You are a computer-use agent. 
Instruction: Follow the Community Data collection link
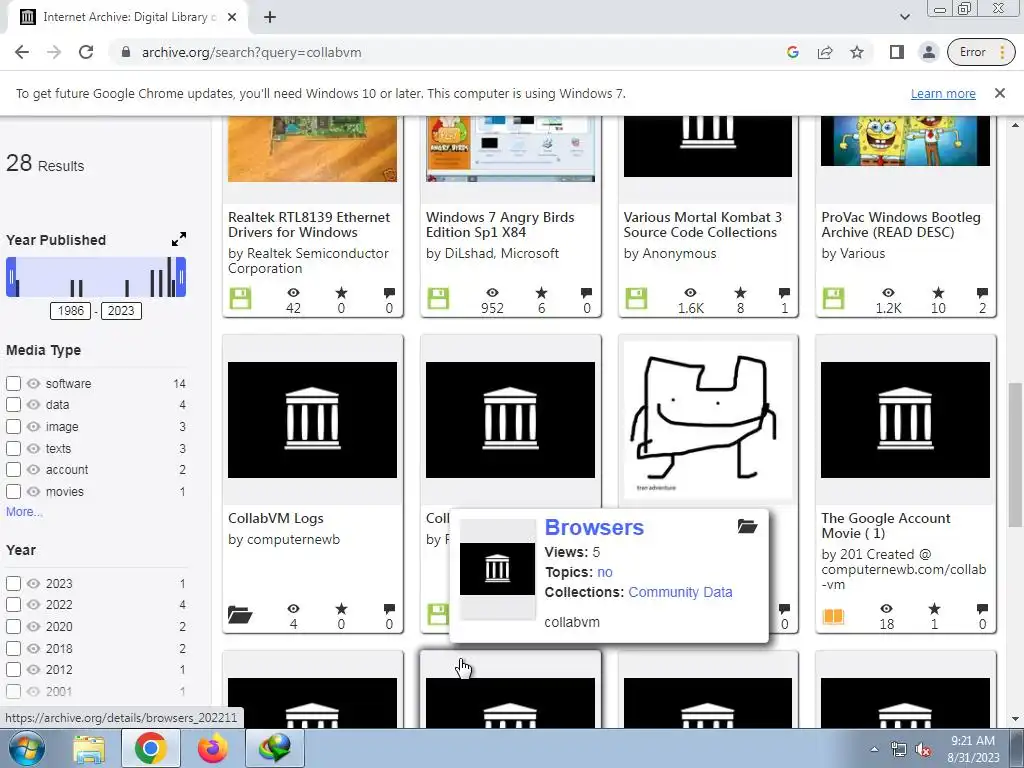(680, 592)
